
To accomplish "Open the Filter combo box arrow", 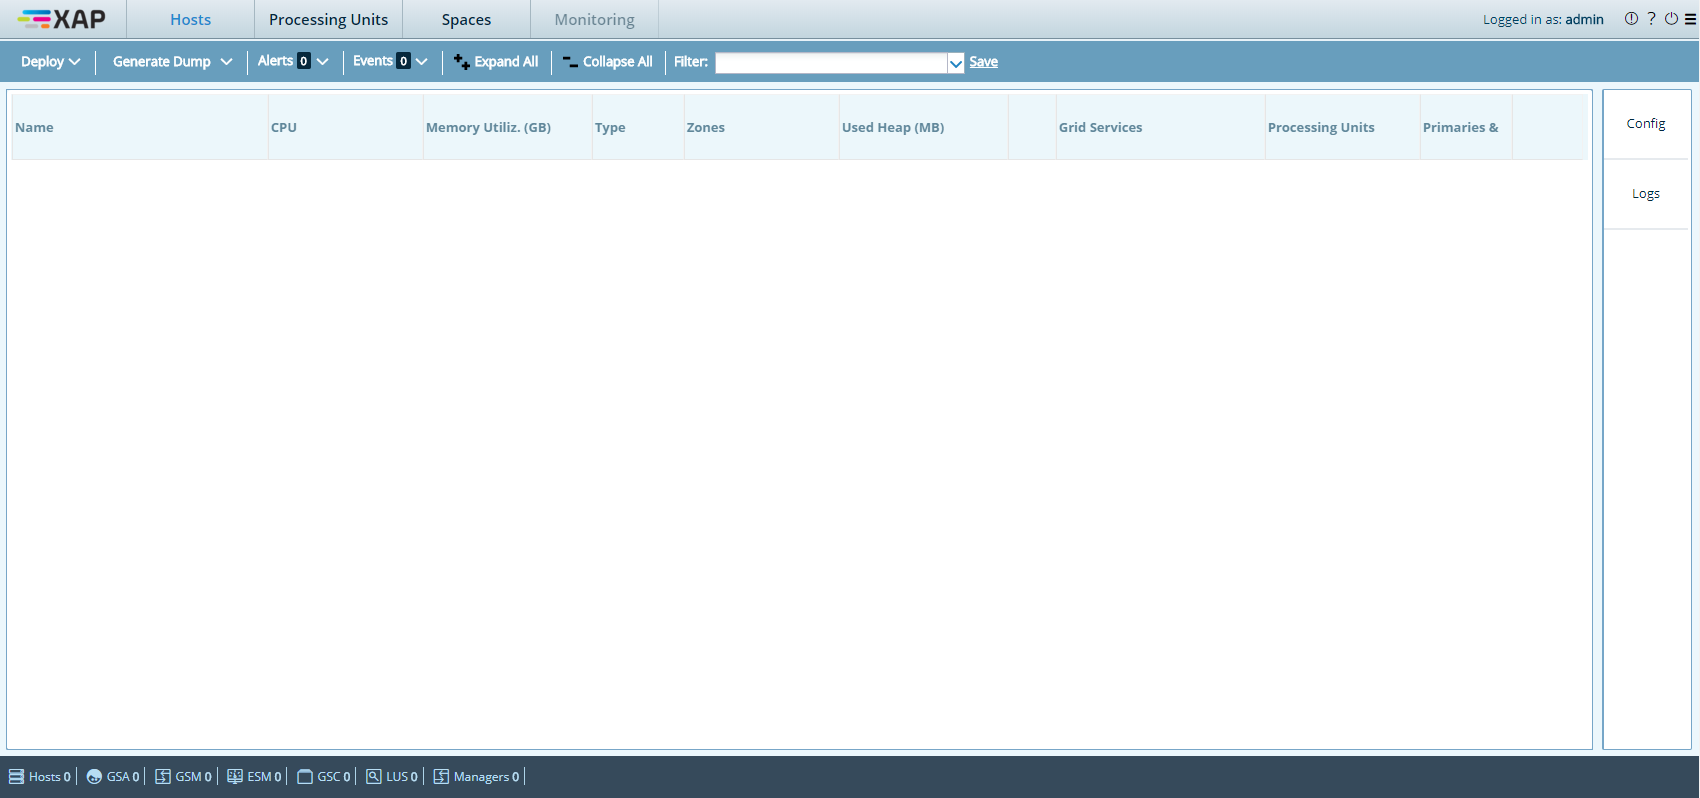I will pyautogui.click(x=956, y=63).
